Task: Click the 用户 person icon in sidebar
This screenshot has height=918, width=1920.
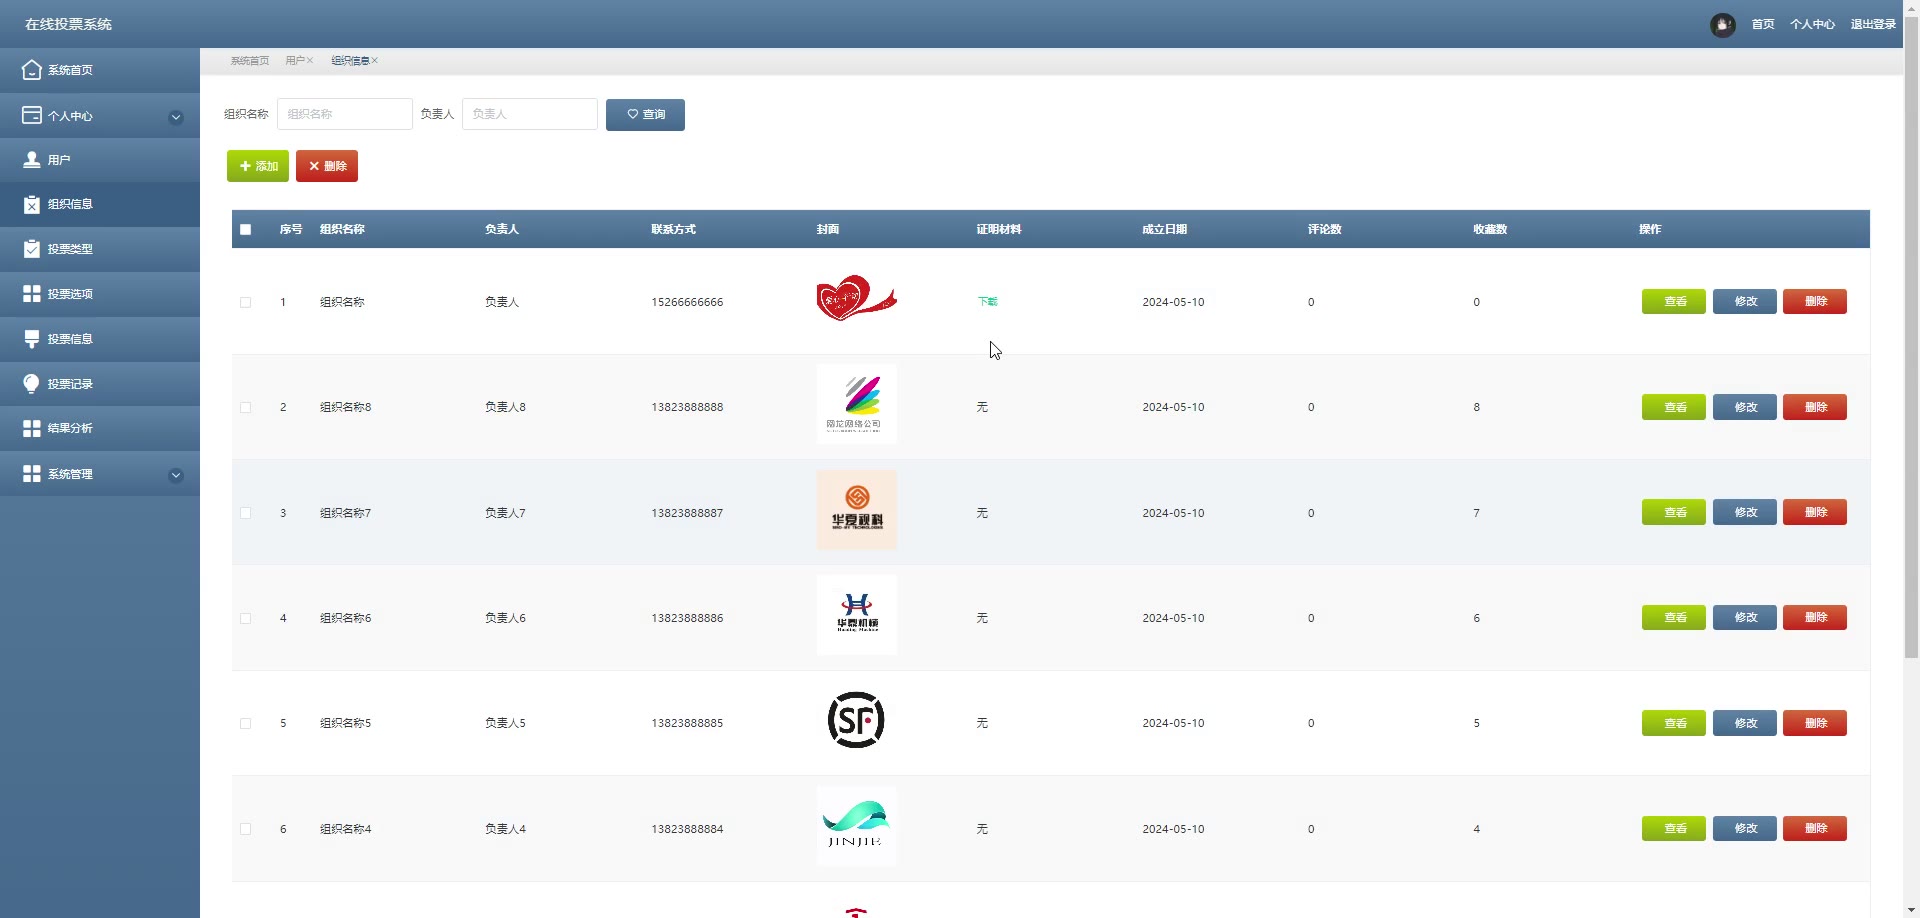Action: (x=32, y=160)
